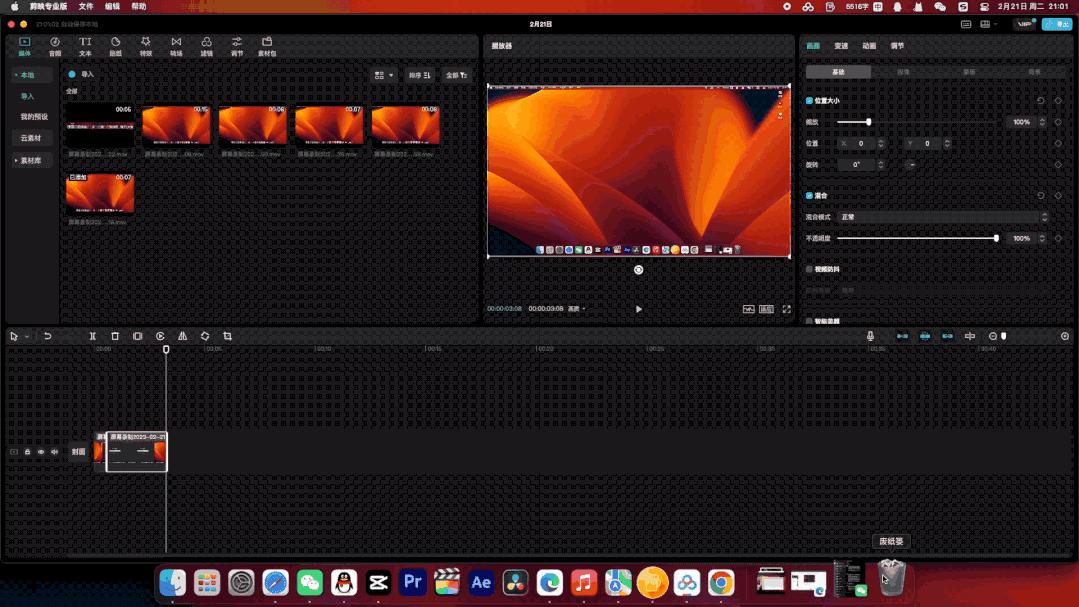1079x607 pixels.
Task: Expand the 素材库 library tree item
Action: point(29,160)
